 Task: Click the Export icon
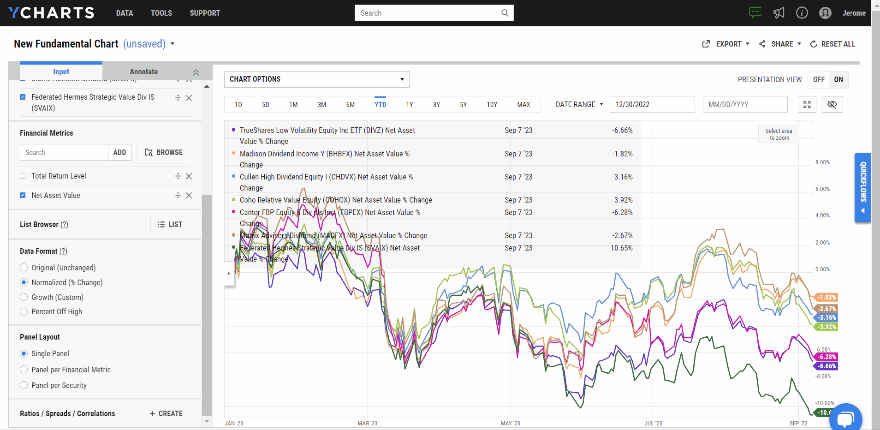[x=706, y=44]
